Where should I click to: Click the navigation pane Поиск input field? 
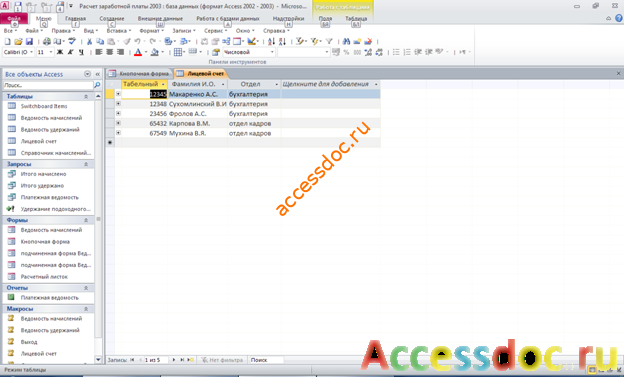pyautogui.click(x=48, y=85)
